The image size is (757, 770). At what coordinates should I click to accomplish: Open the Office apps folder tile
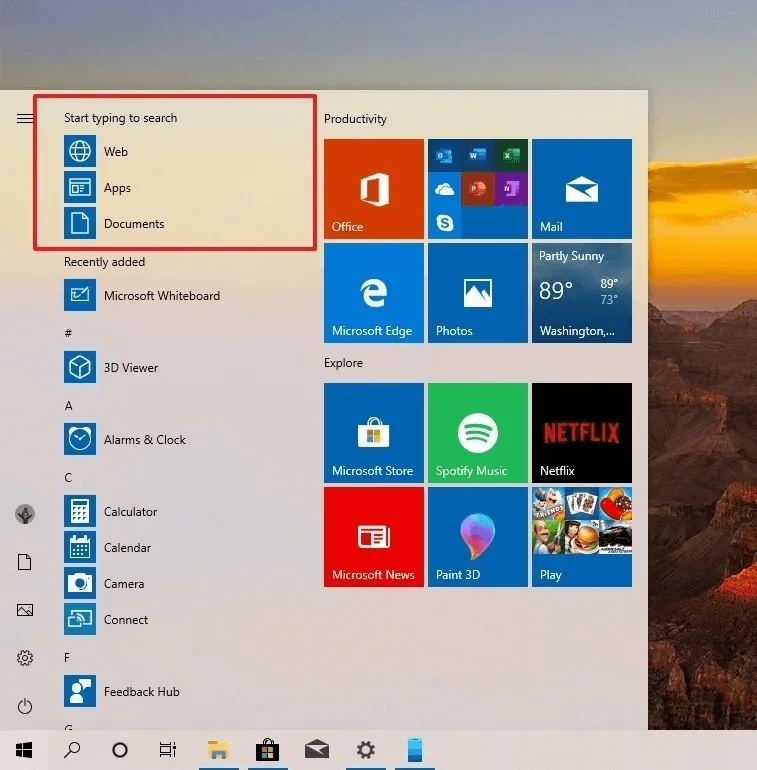[478, 189]
